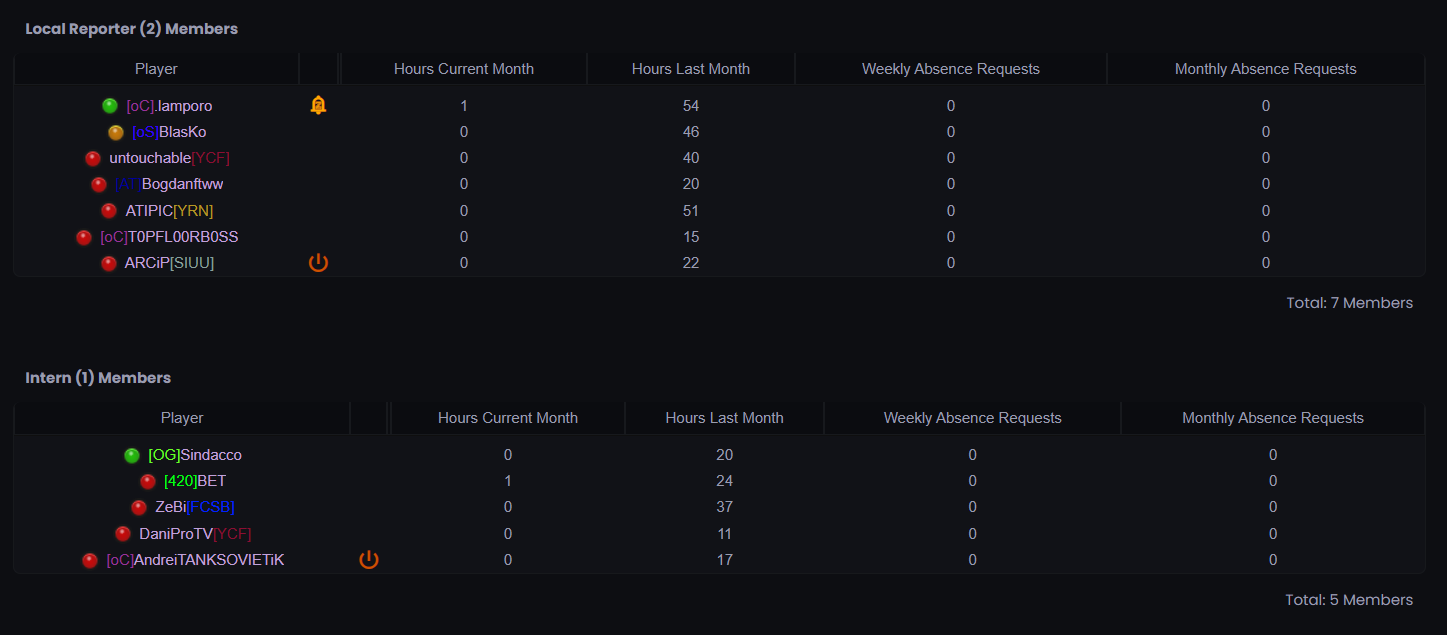The image size is (1447, 635).
Task: Click the red status dot beside ZeBi[FCSB]
Action: (x=139, y=508)
